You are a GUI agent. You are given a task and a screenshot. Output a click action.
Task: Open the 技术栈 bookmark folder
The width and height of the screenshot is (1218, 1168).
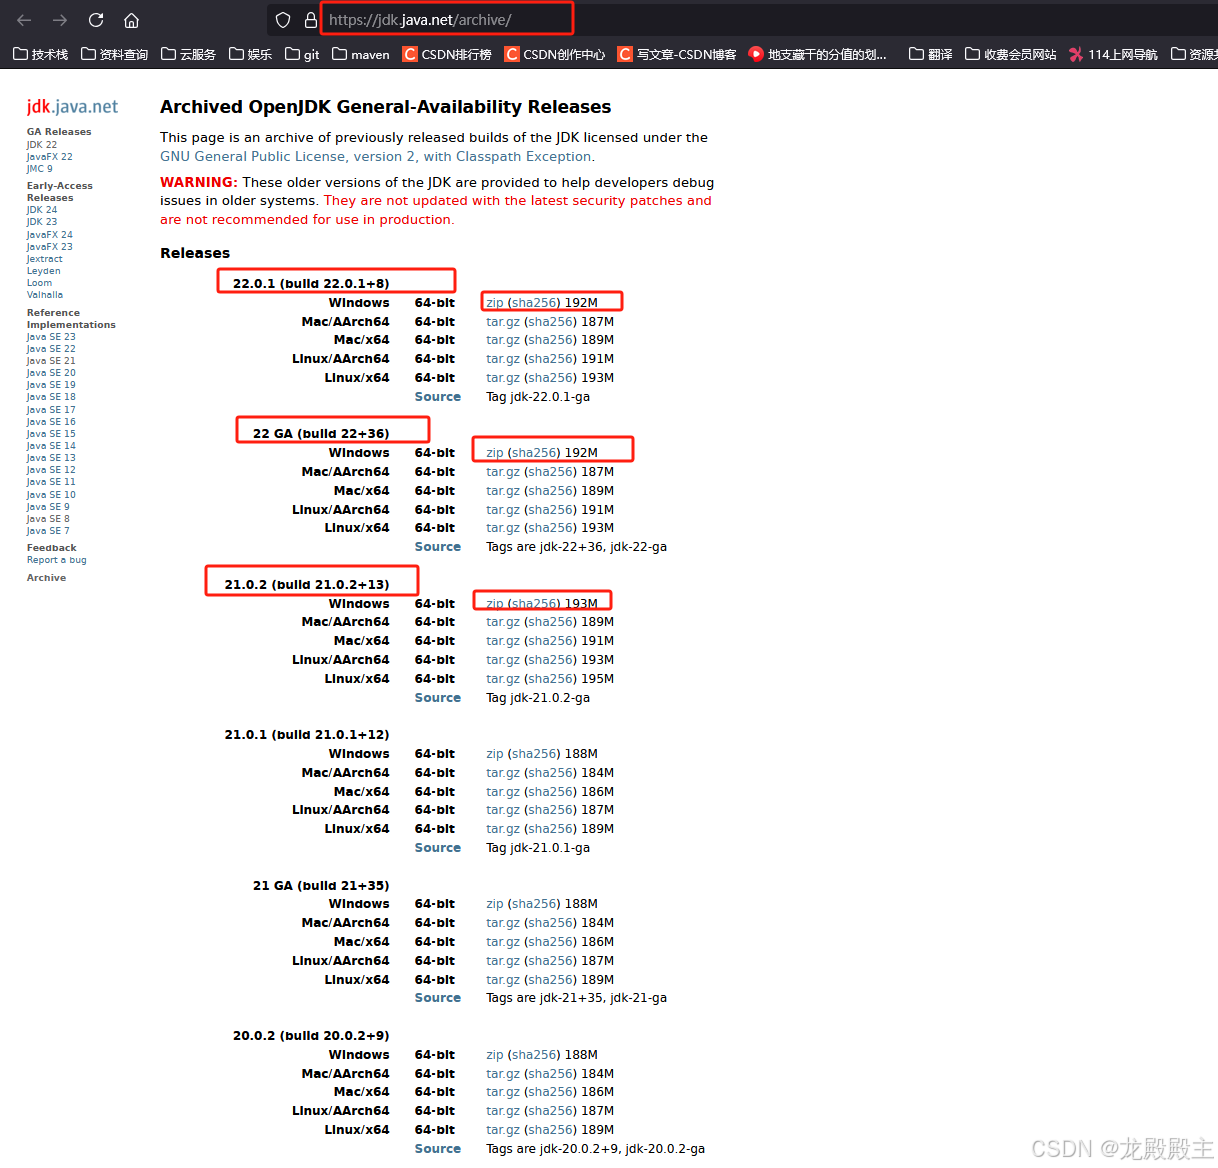[x=41, y=54]
